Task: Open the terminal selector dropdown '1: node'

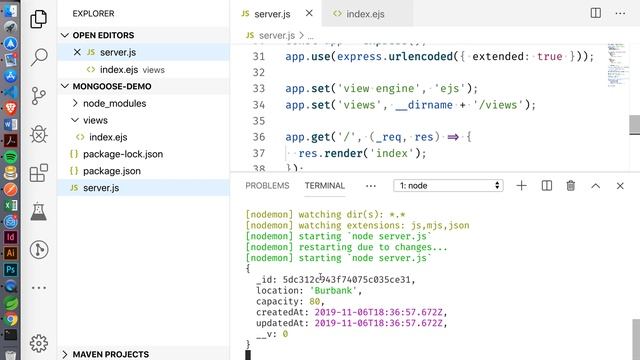Action: 448,186
